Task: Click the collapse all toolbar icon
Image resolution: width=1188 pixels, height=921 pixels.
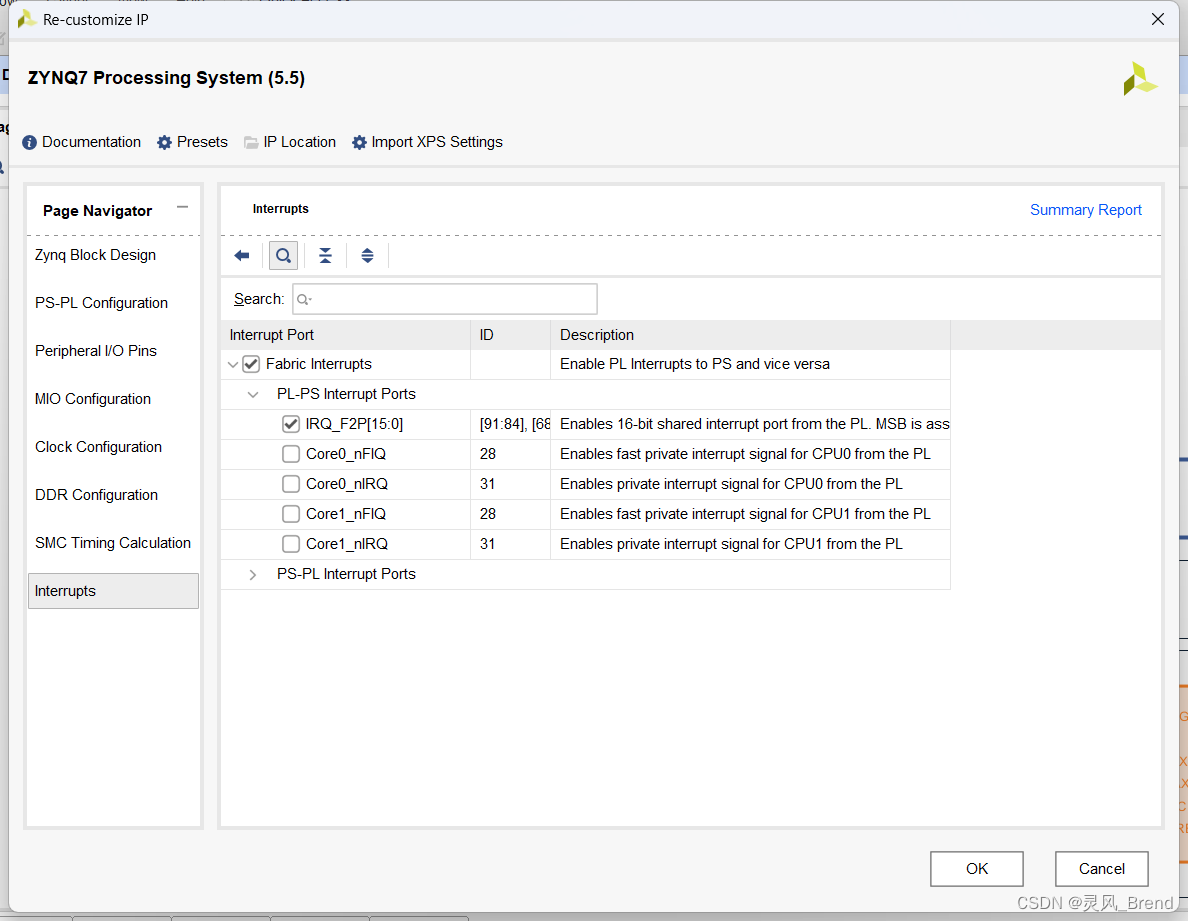Action: (325, 256)
